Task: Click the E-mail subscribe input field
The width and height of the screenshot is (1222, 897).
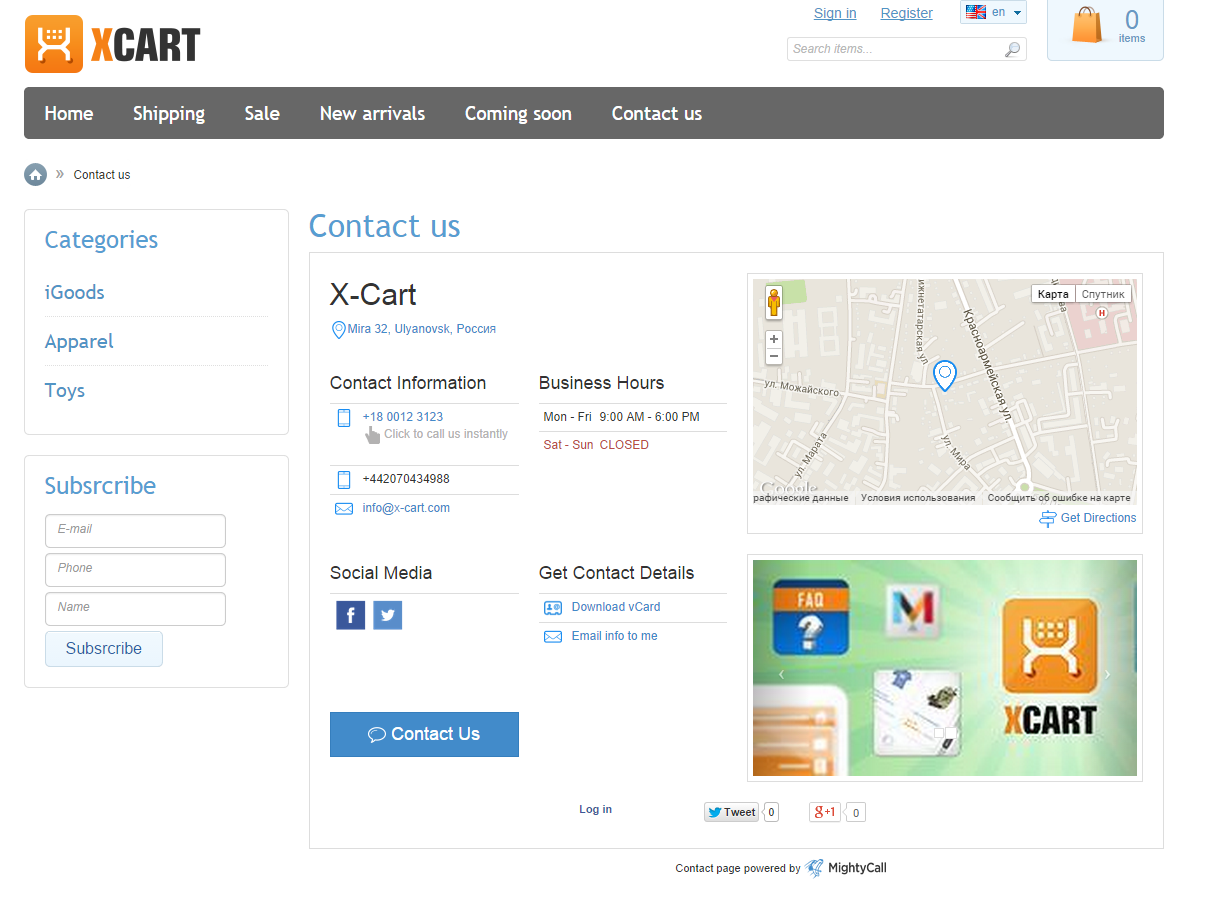Action: 135,530
